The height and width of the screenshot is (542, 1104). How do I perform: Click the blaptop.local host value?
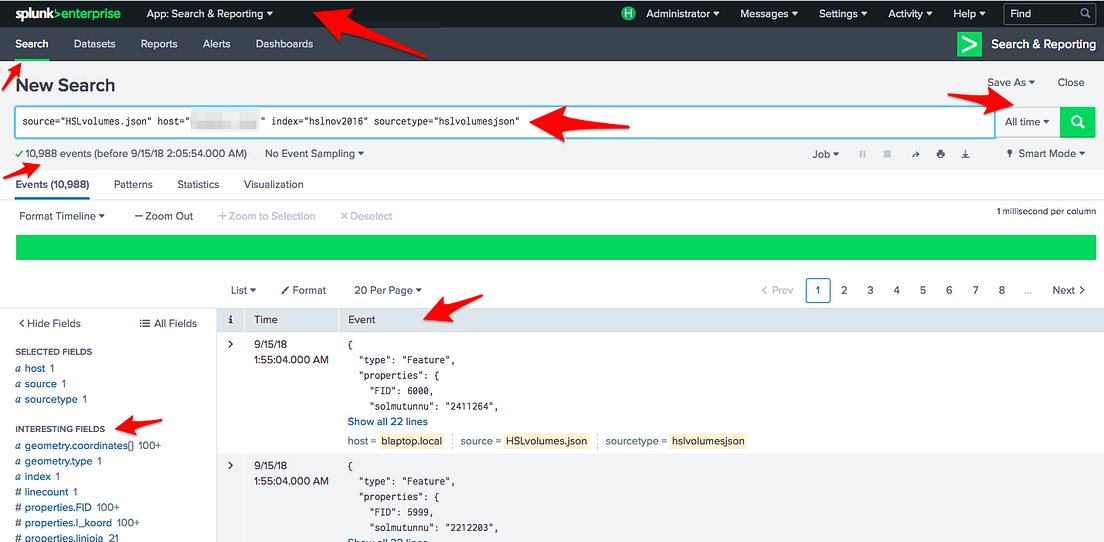(411, 441)
